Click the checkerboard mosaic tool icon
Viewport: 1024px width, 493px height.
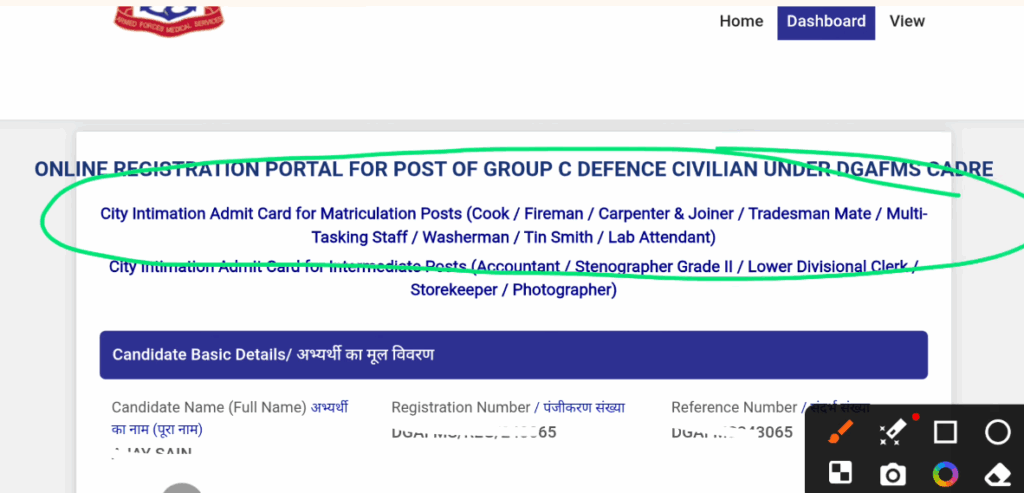842,473
